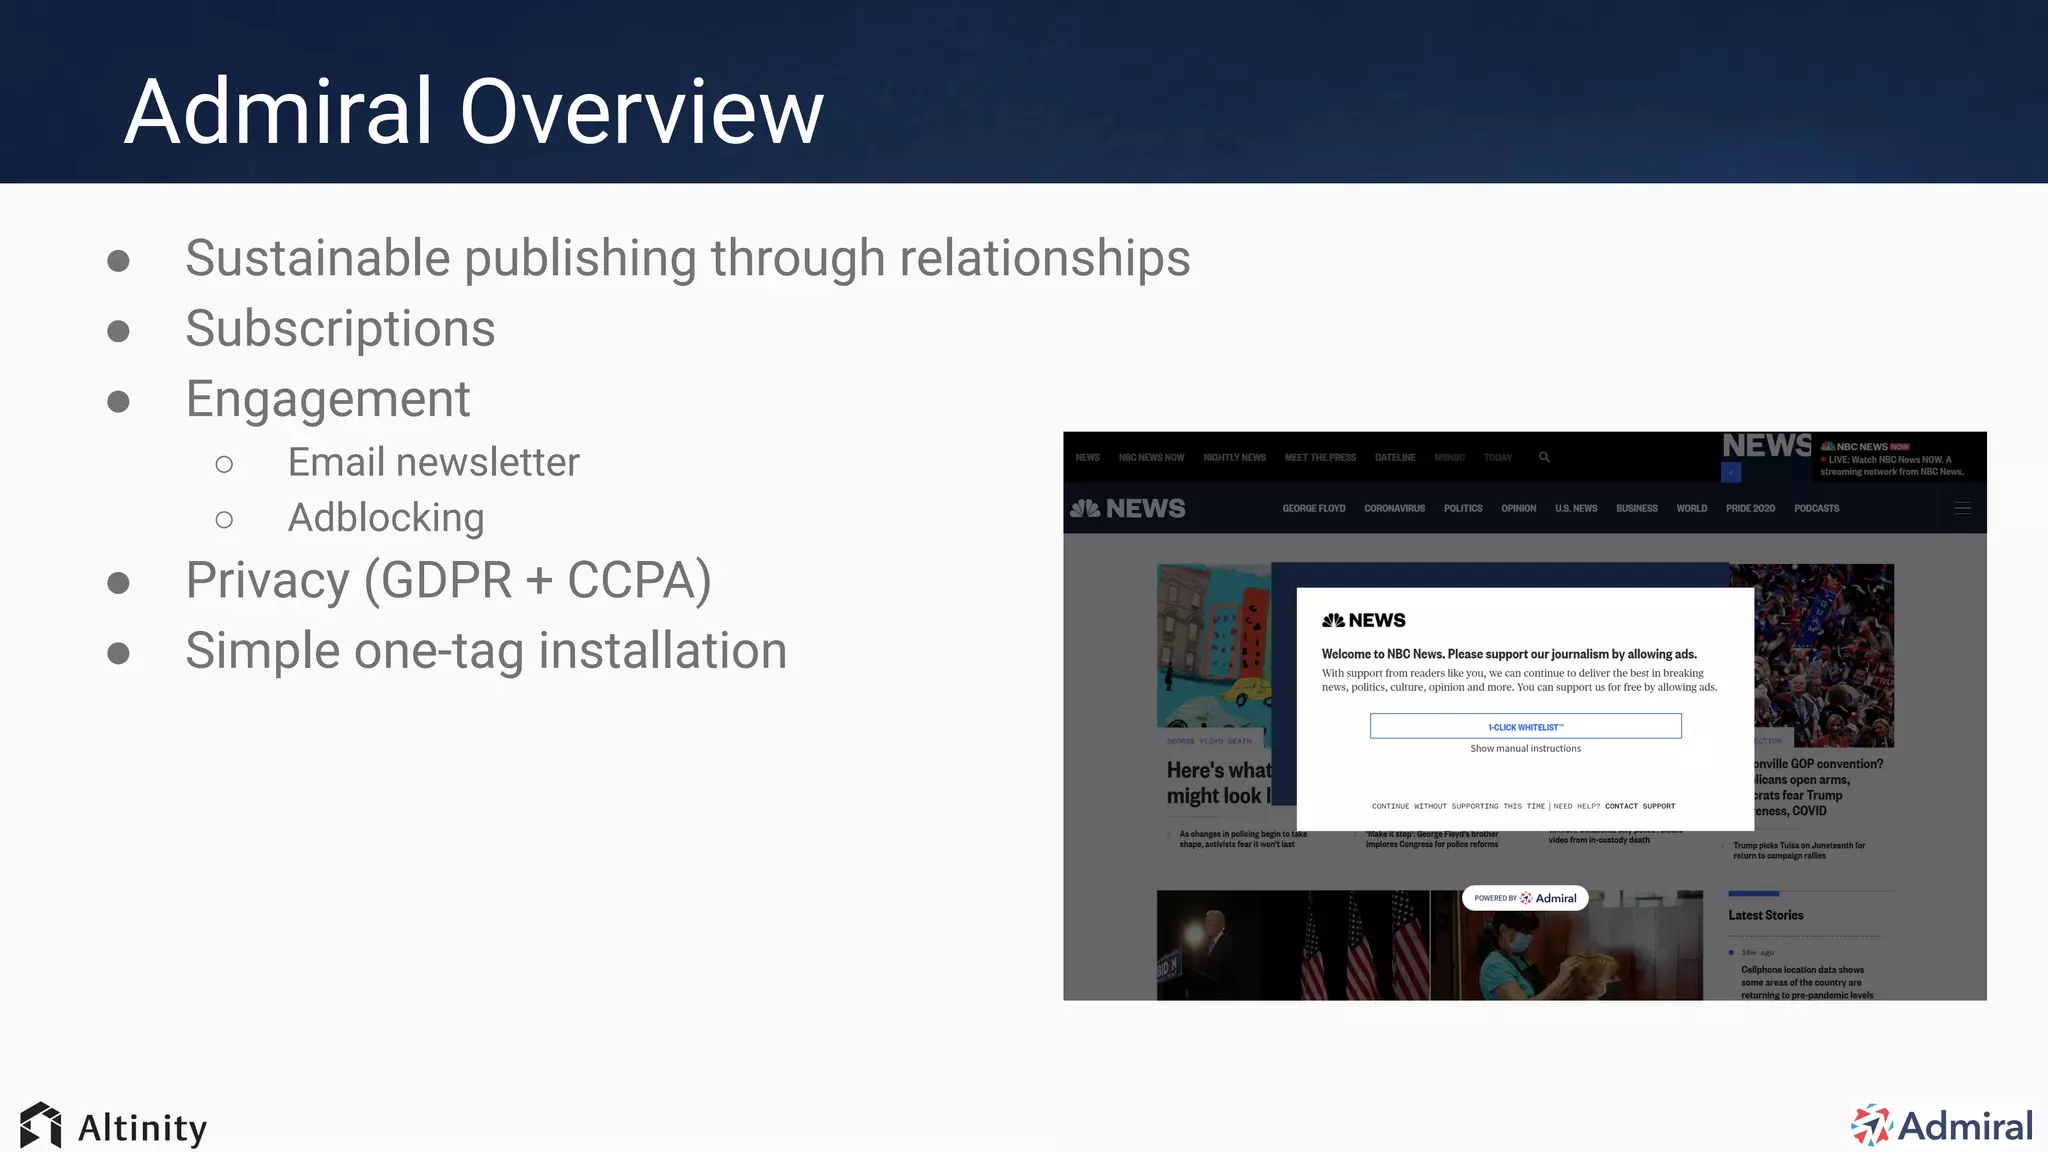Open the U.S. NEWS section
This screenshot has height=1152, width=2048.
click(x=1576, y=508)
